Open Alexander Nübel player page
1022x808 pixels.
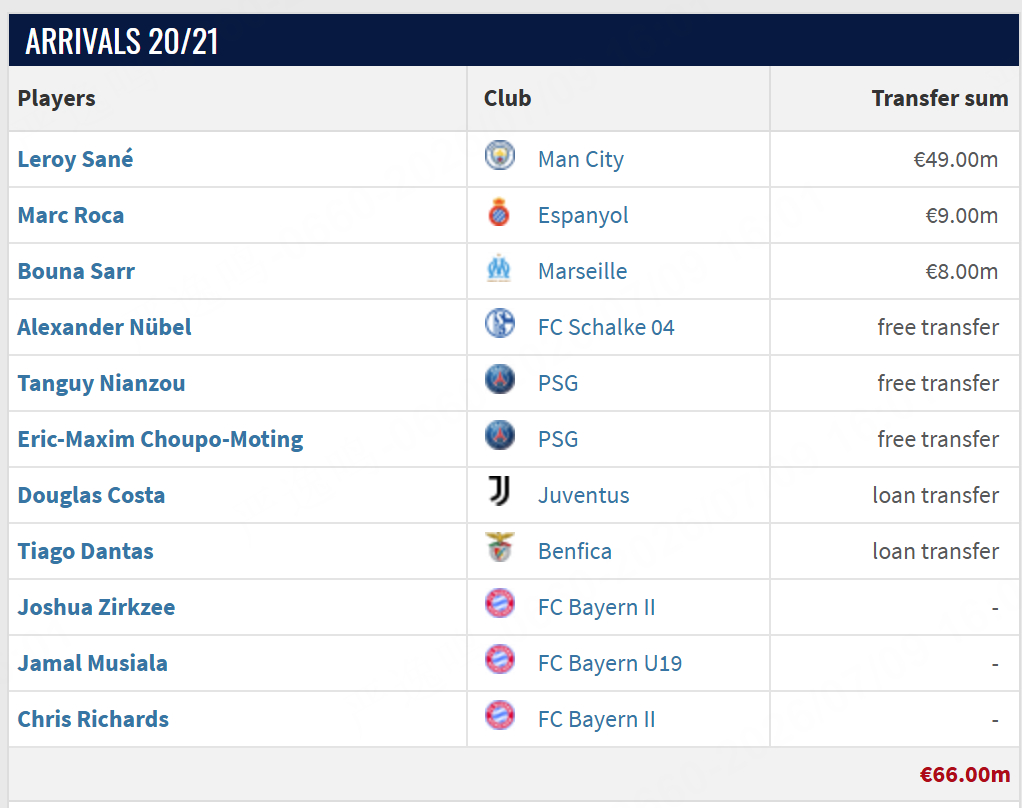[x=104, y=327]
